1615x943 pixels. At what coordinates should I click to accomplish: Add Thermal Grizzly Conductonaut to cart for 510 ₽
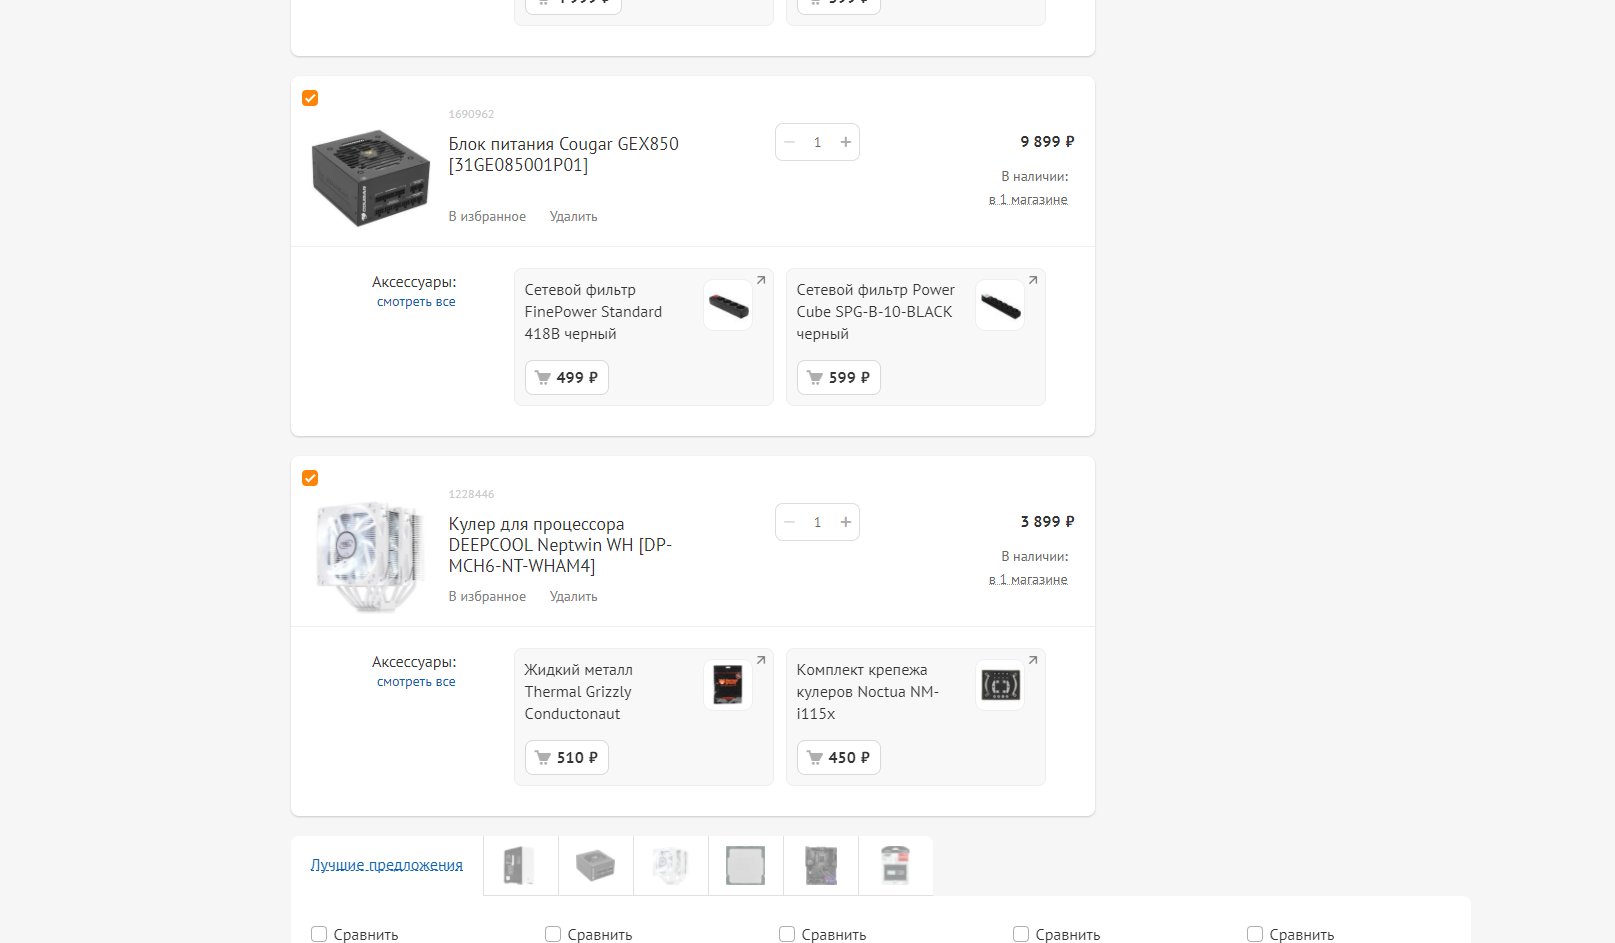pos(567,758)
